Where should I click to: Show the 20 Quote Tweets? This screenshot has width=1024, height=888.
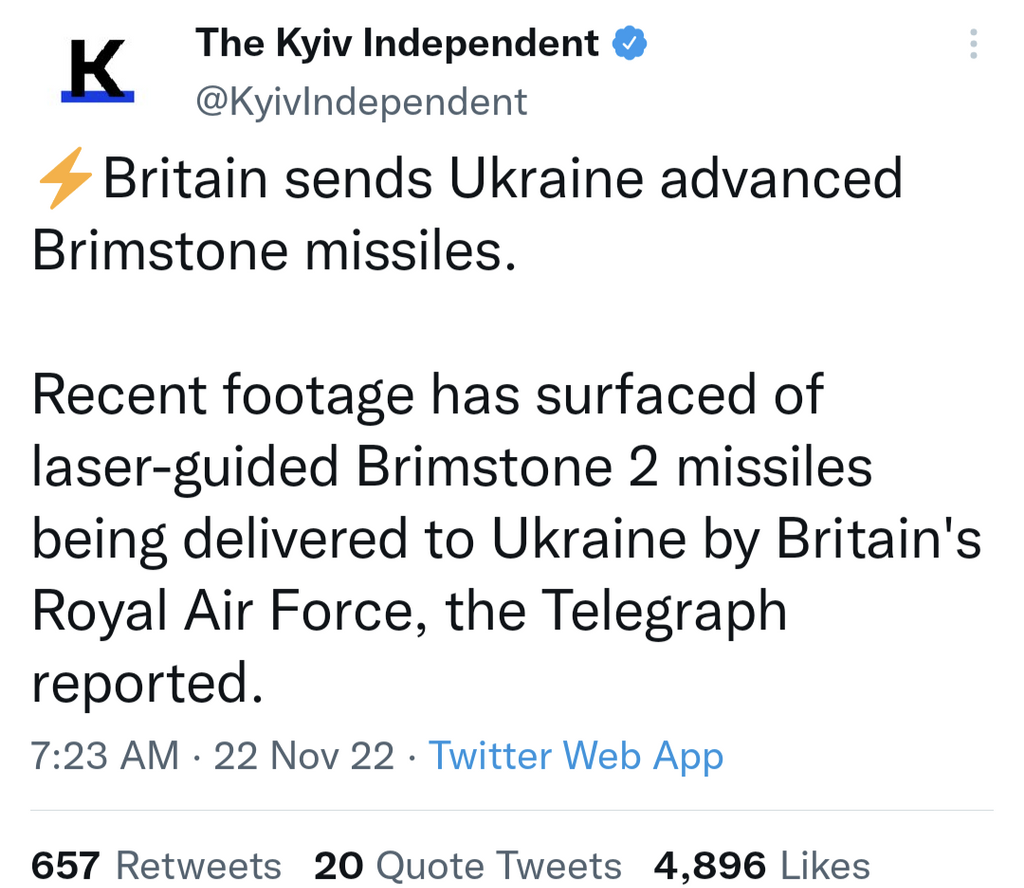click(467, 865)
